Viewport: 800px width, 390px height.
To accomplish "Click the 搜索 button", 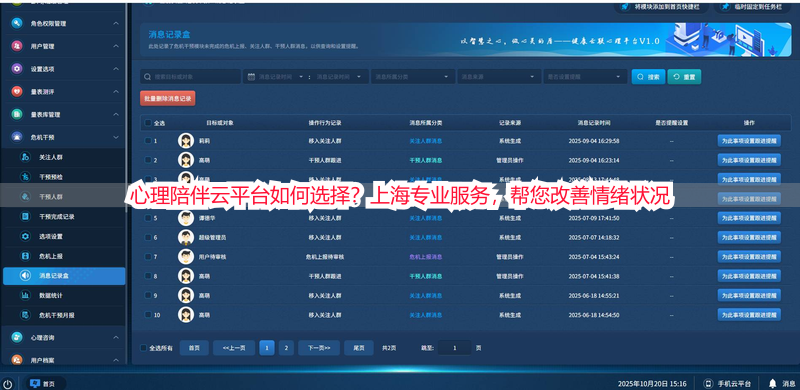I will [x=648, y=77].
